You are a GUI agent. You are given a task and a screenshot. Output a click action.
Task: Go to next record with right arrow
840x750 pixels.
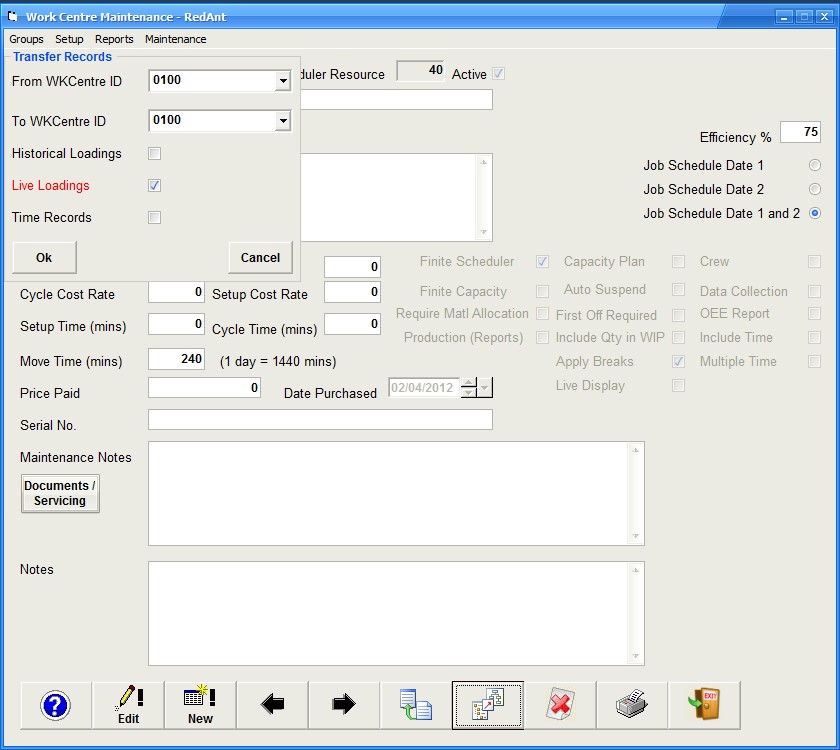click(344, 705)
